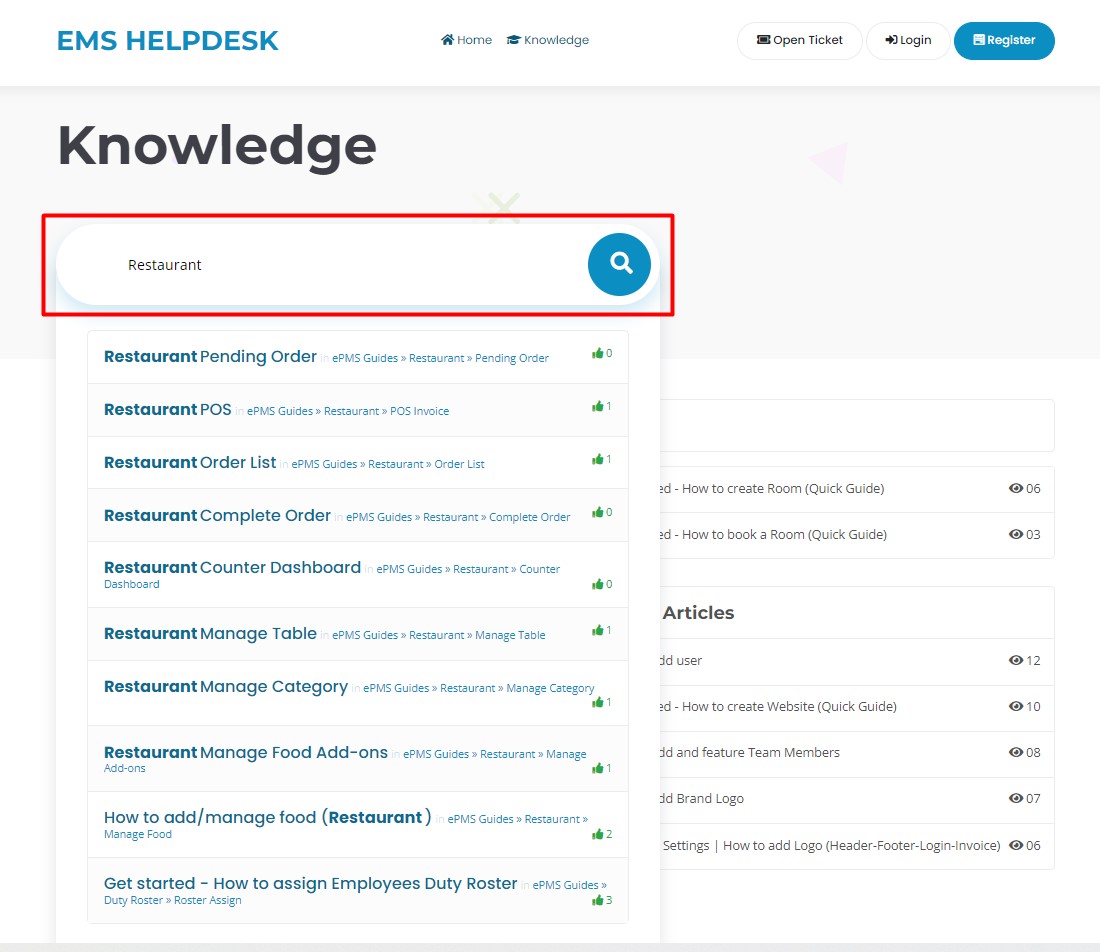Viewport: 1100px width, 952px height.
Task: Open the Restaurant Order List result
Action: [190, 462]
